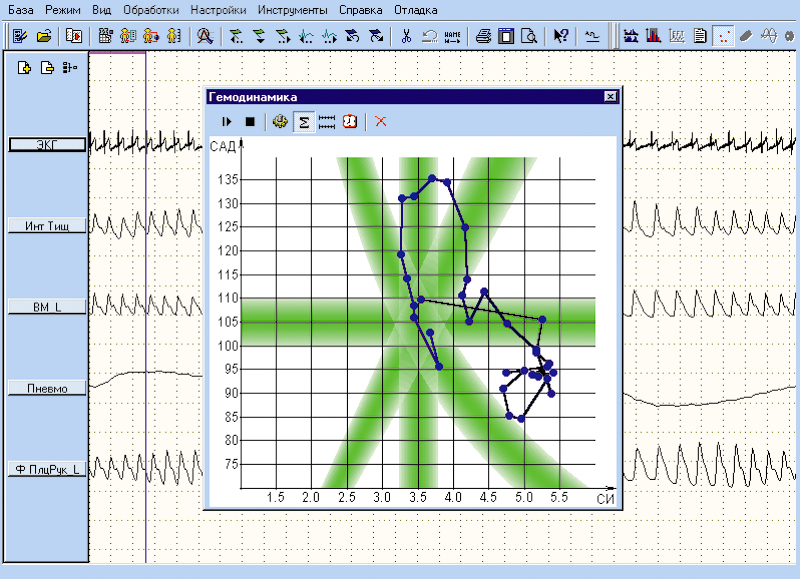Open the print preview magnifier icon

coord(529,36)
